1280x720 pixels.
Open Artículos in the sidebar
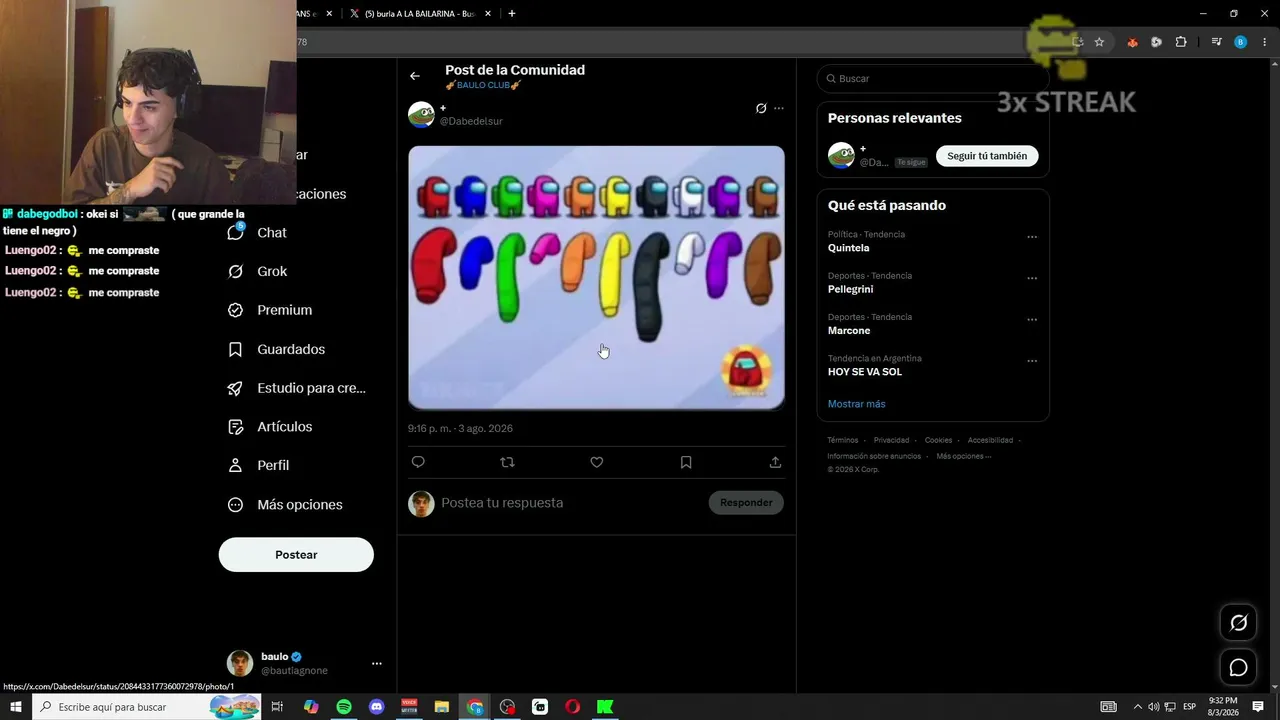[270, 427]
